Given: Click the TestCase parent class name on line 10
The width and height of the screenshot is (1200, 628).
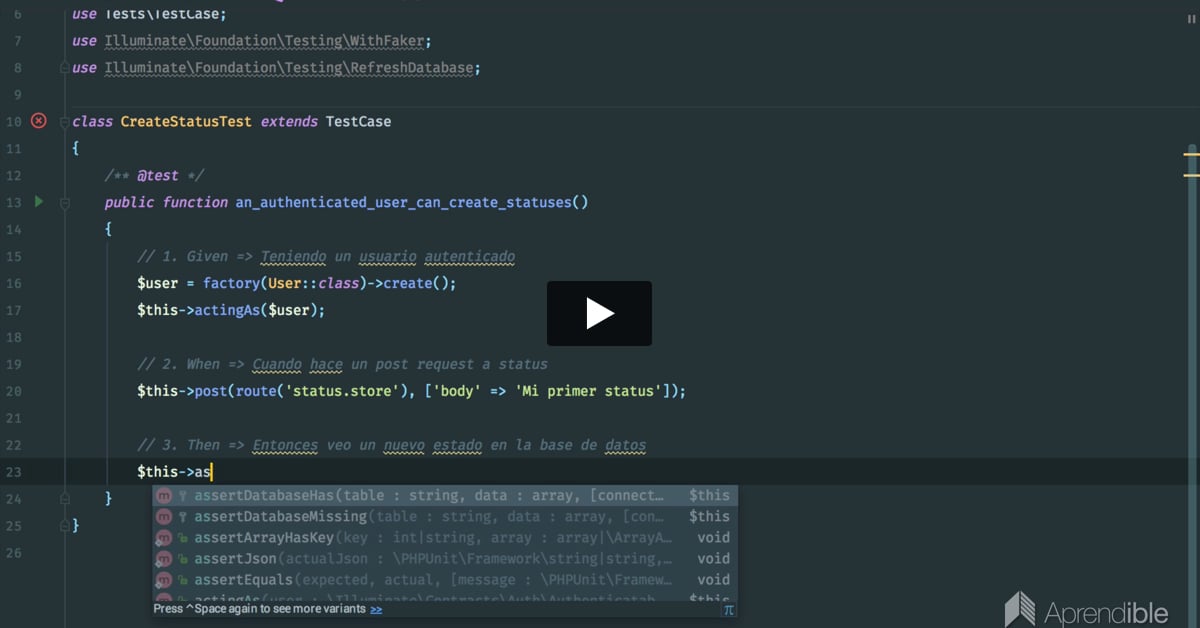Looking at the screenshot, I should (359, 121).
